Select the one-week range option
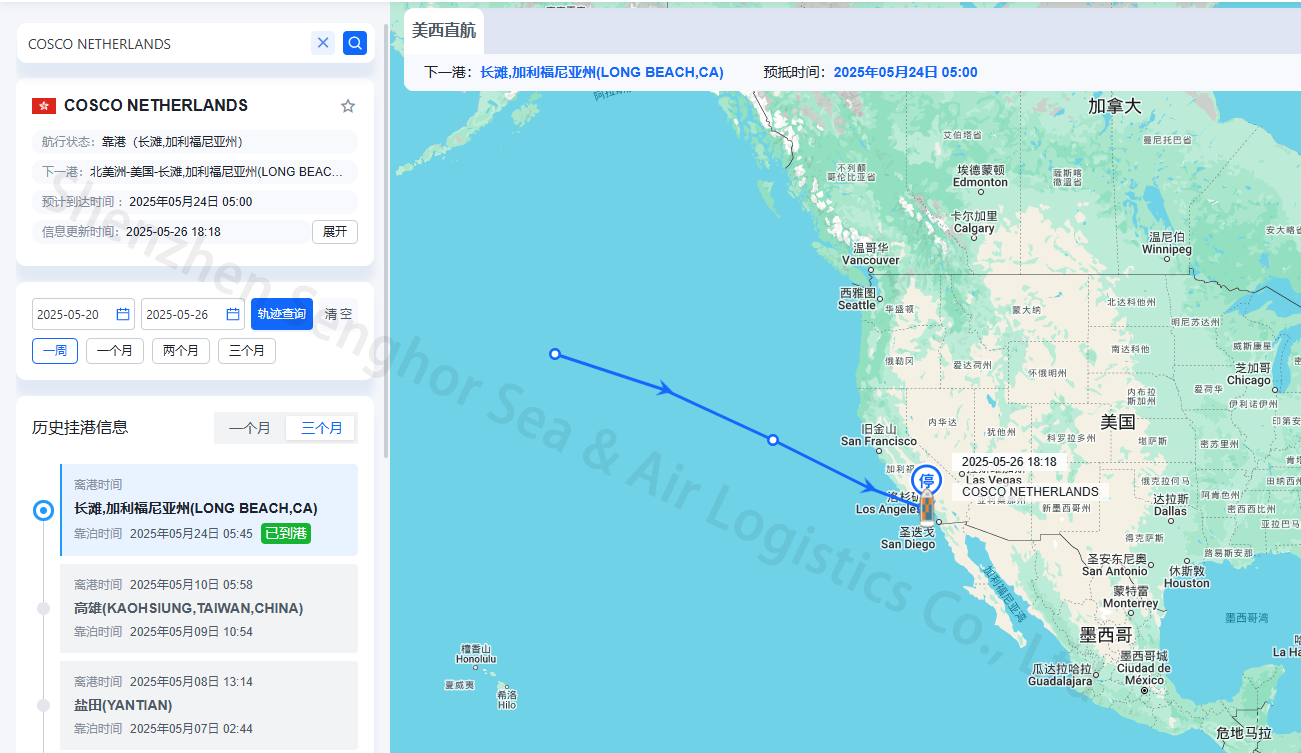Viewport: 1301px width, 753px height. pos(55,351)
